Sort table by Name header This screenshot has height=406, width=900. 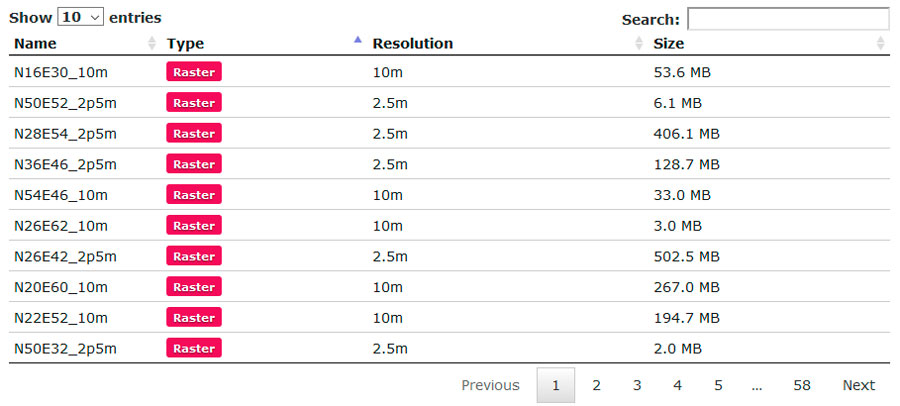pos(36,44)
